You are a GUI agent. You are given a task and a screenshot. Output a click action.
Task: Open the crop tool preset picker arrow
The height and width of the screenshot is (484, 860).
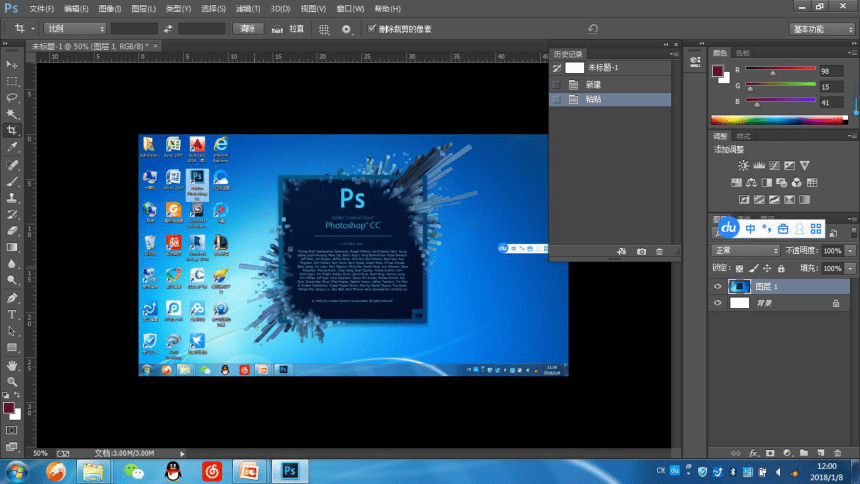[x=32, y=29]
